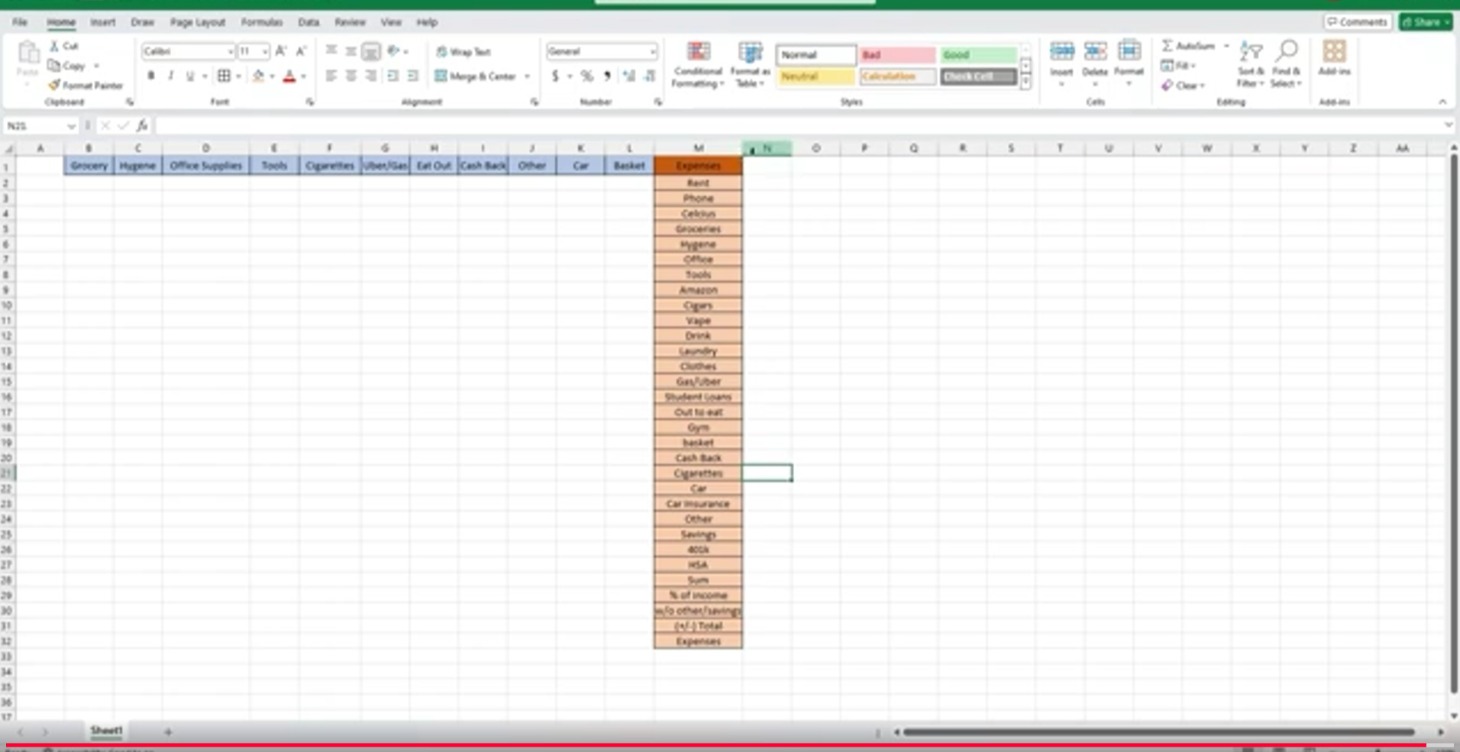
Task: Click Format as Table icon
Action: click(750, 64)
